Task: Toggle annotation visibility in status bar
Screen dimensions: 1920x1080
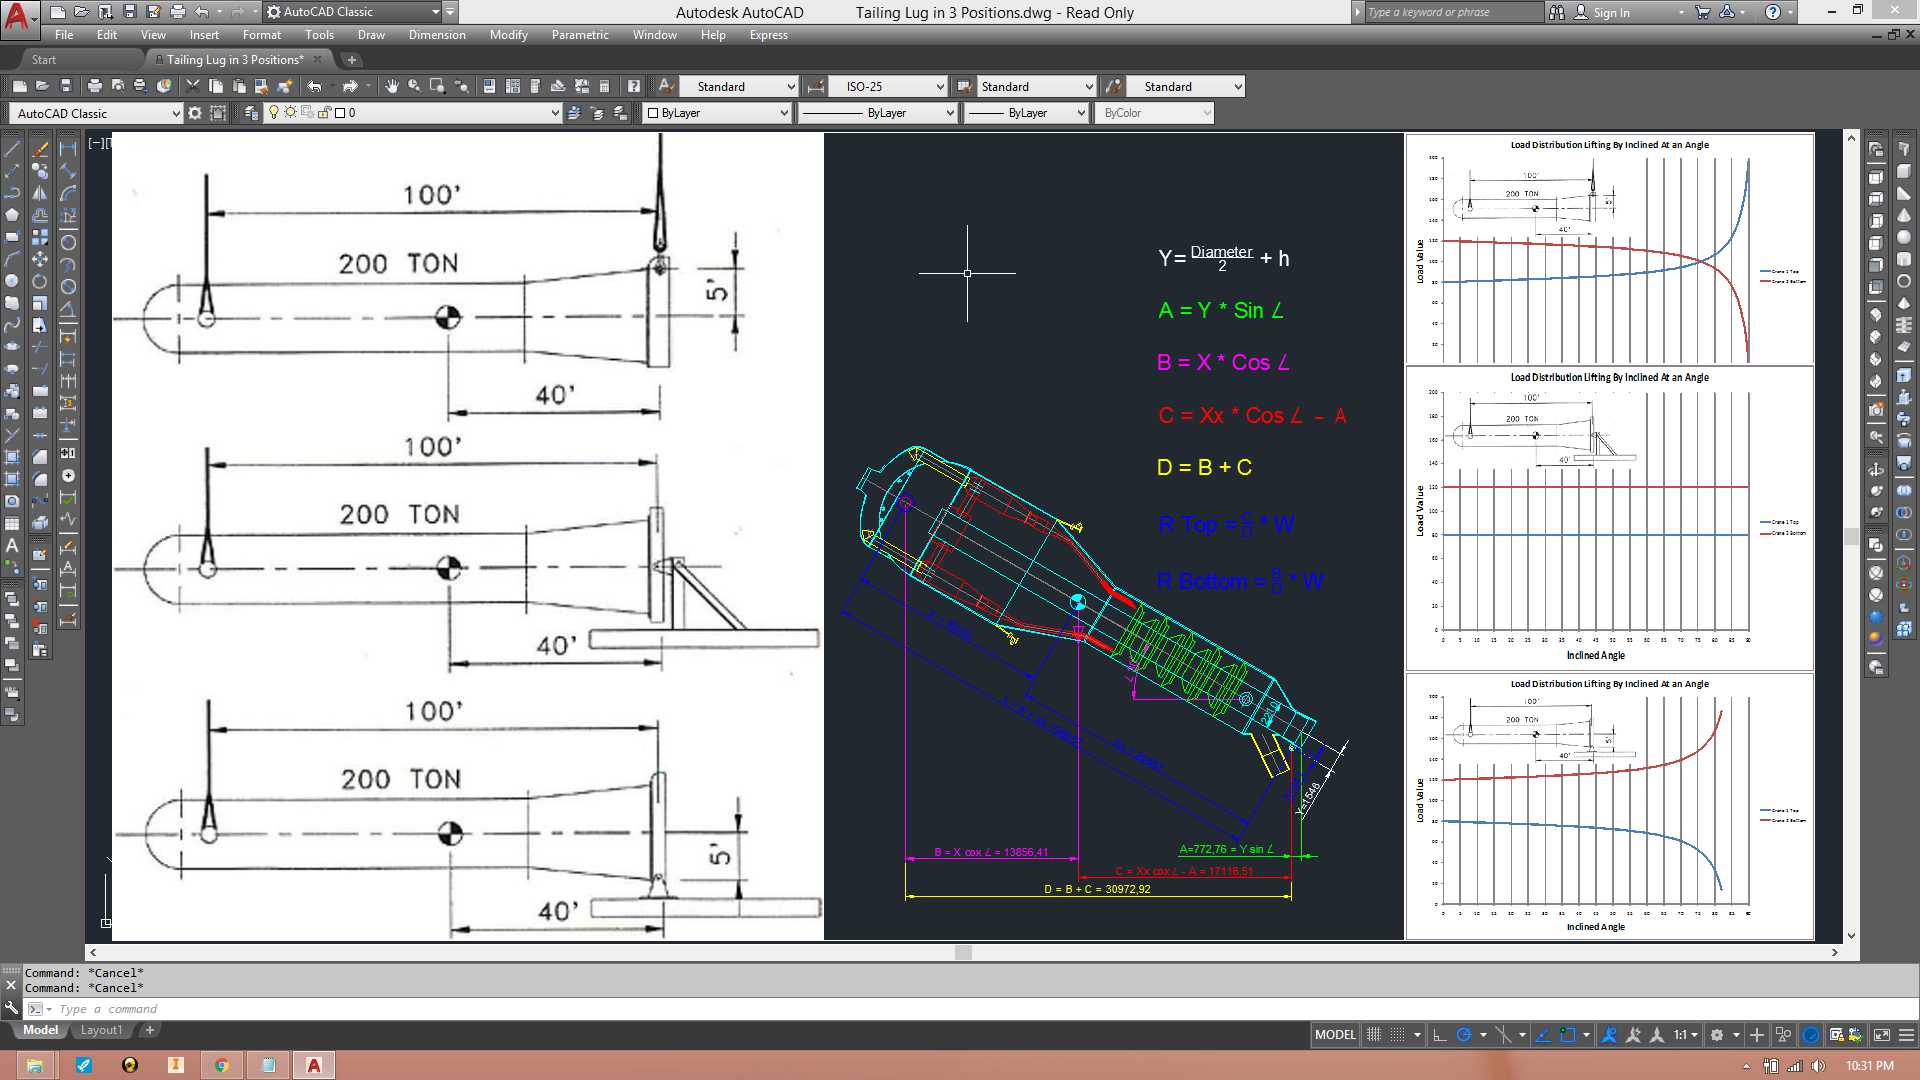Action: point(1609,1035)
